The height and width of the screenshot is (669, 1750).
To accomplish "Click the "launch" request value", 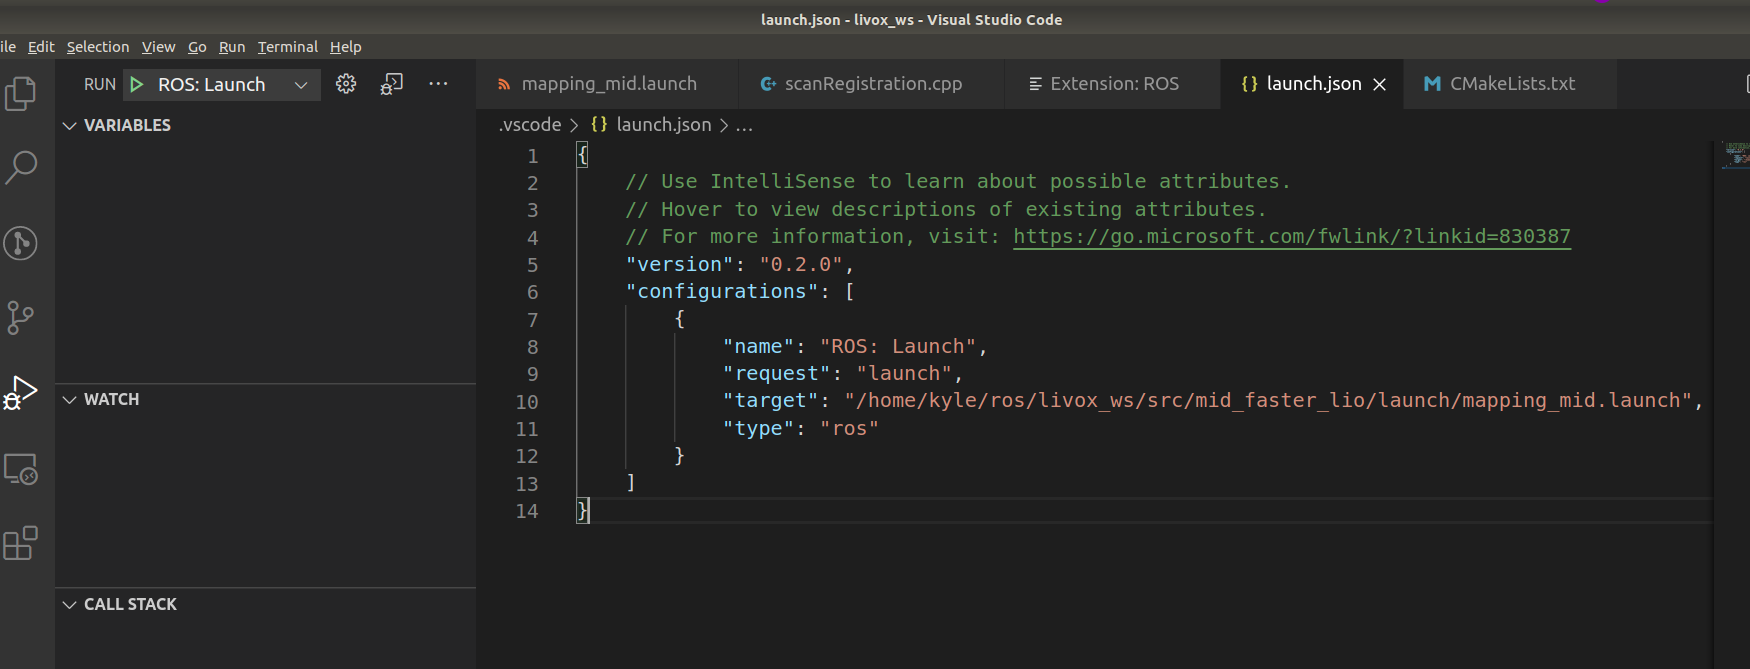I will coord(904,374).
